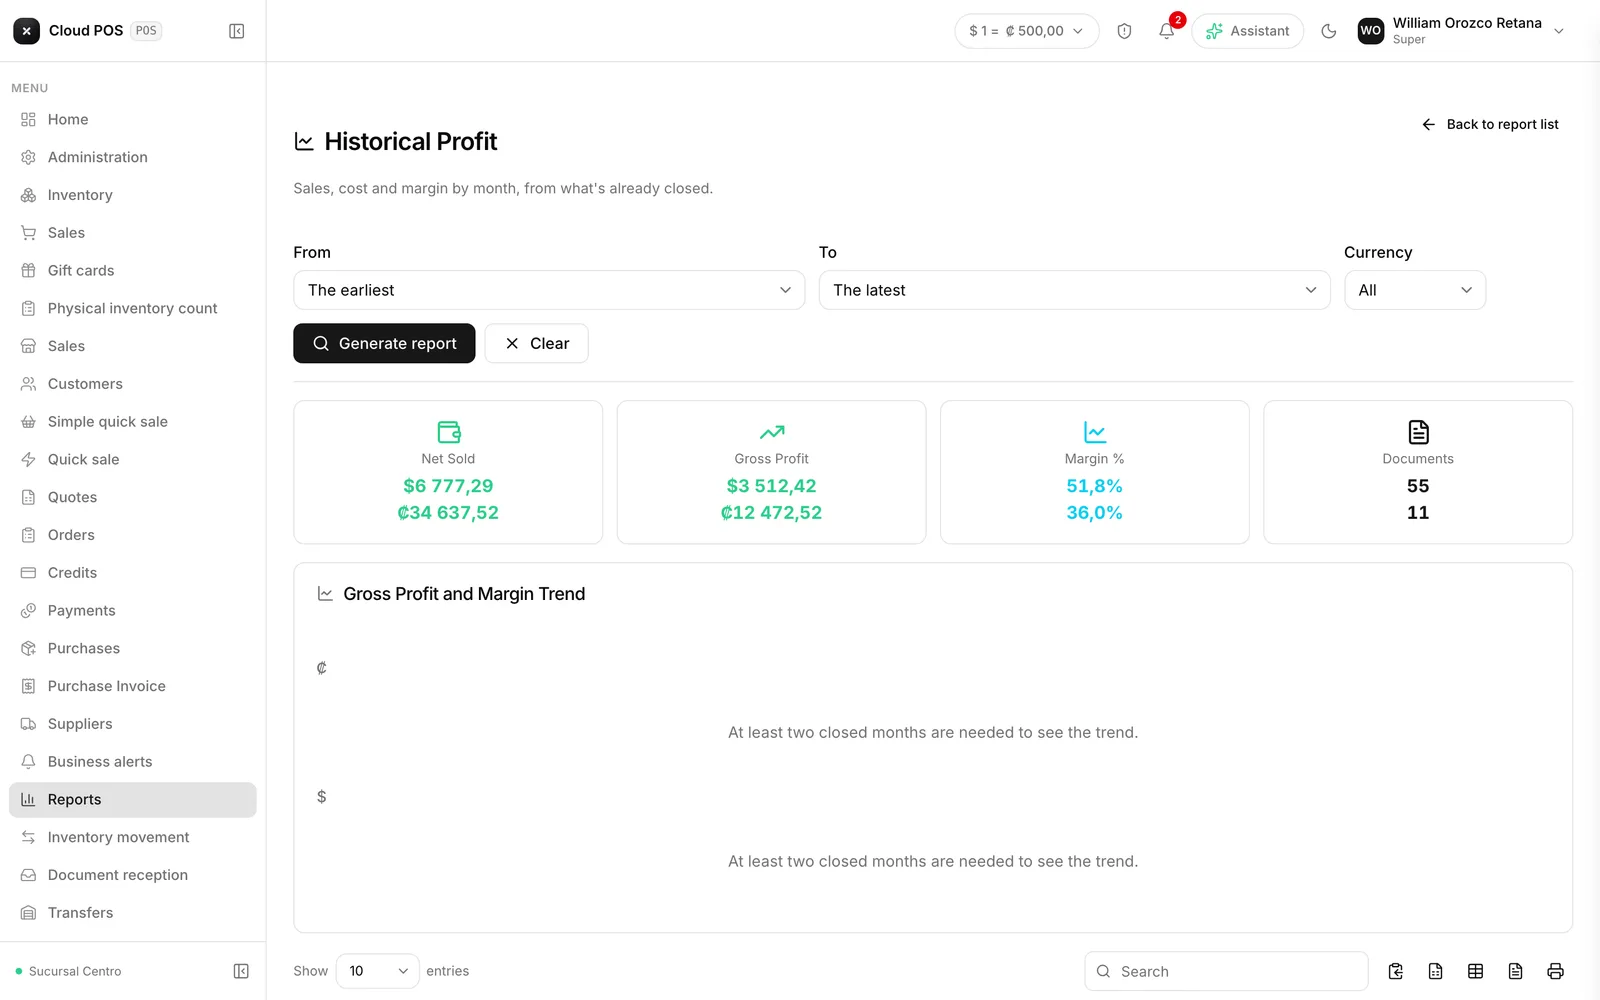Click the Business alerts bell icon
Viewport: 1600px width, 1000px height.
(x=28, y=762)
